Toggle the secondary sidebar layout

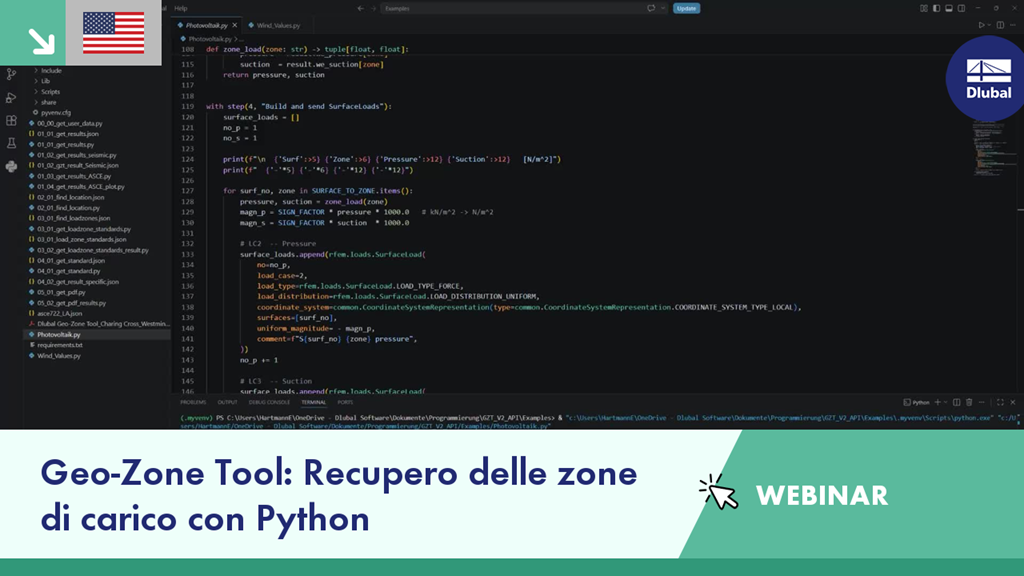961,8
